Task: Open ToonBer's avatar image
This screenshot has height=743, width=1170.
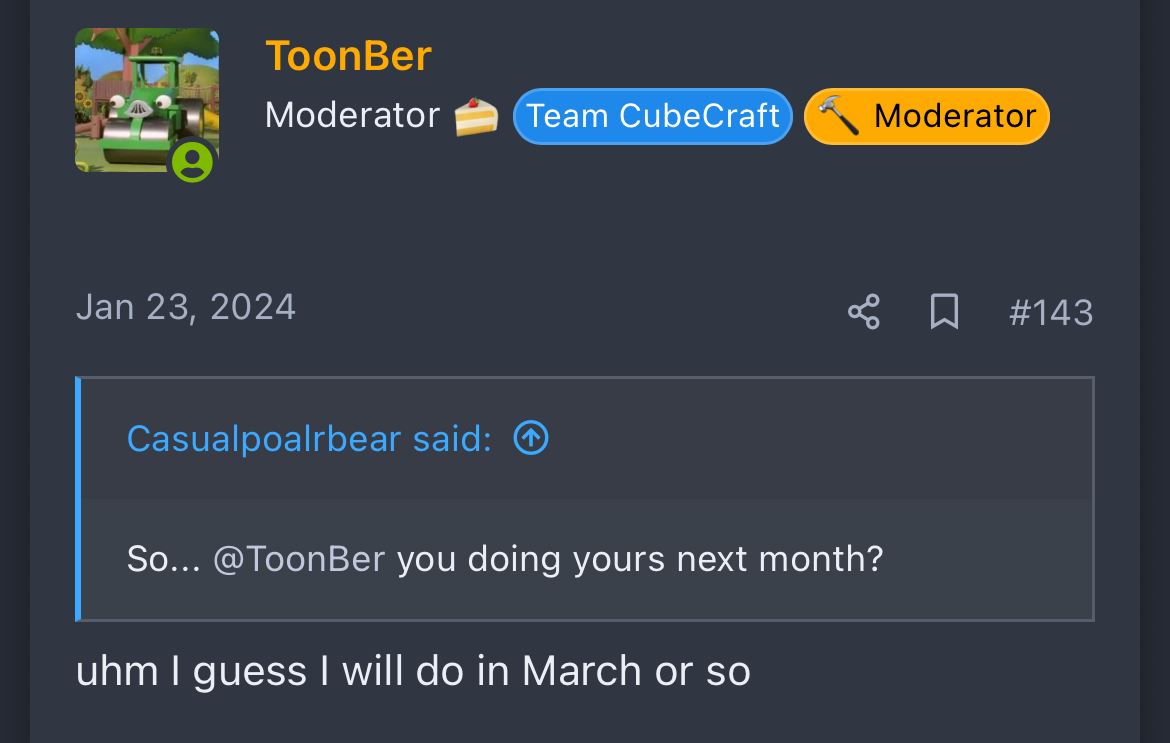Action: click(x=147, y=100)
